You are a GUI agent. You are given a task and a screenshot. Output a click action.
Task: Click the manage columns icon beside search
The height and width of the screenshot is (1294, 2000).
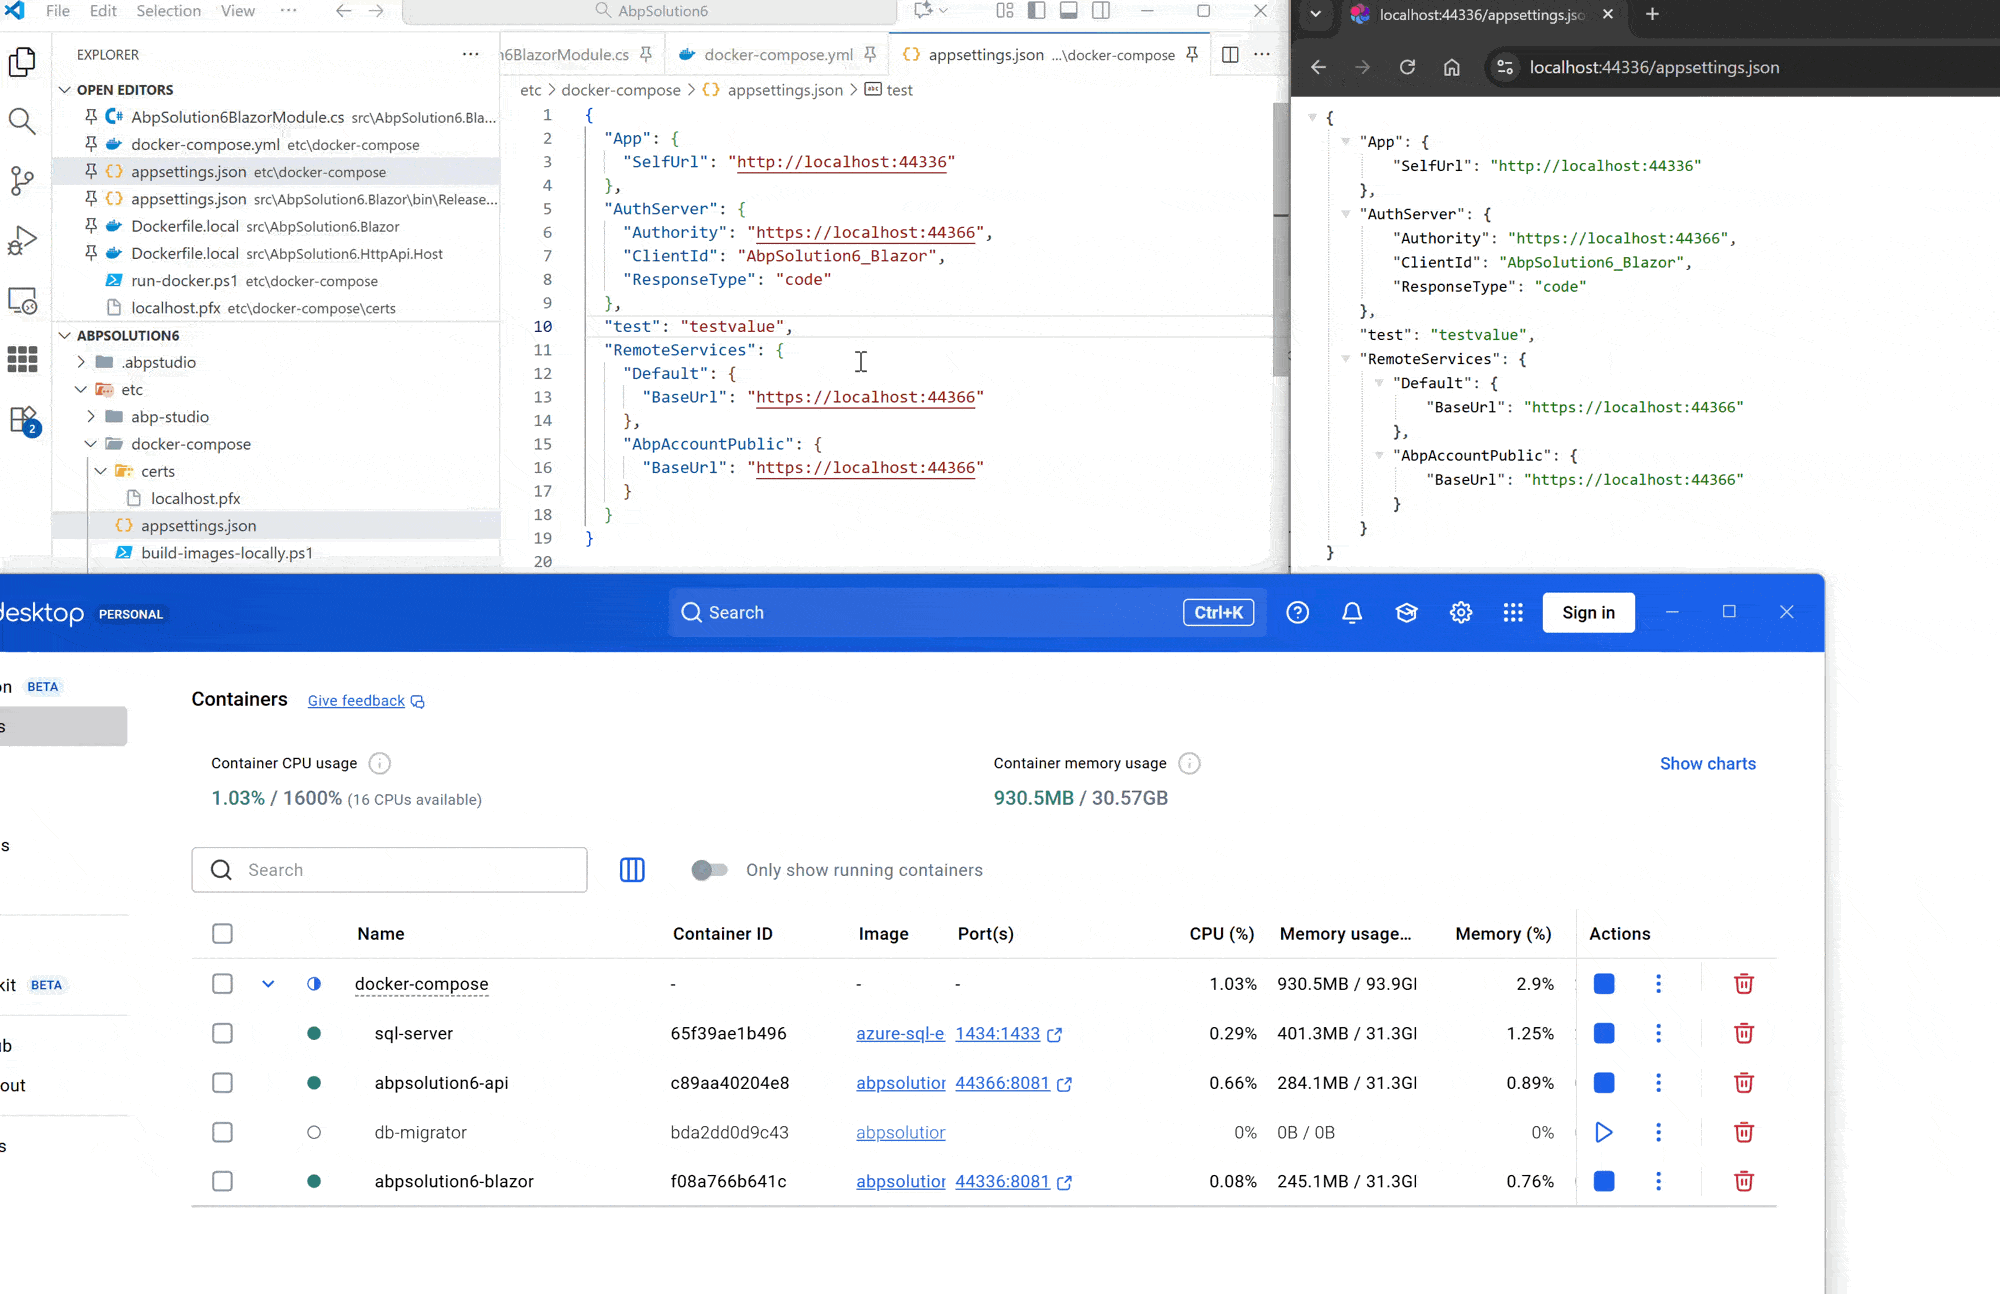coord(632,870)
